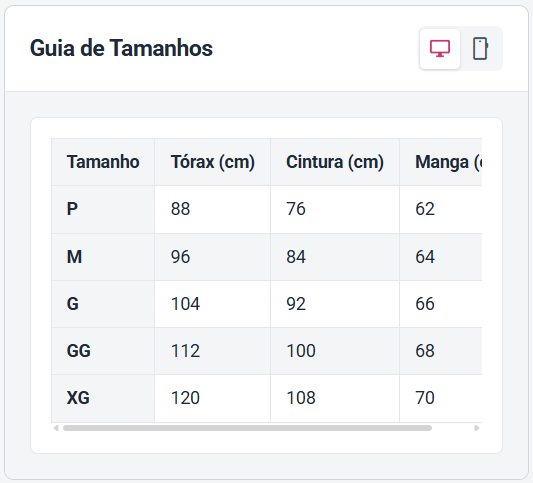
Task: Click the Cintura value 84 cell
Action: pyautogui.click(x=335, y=257)
